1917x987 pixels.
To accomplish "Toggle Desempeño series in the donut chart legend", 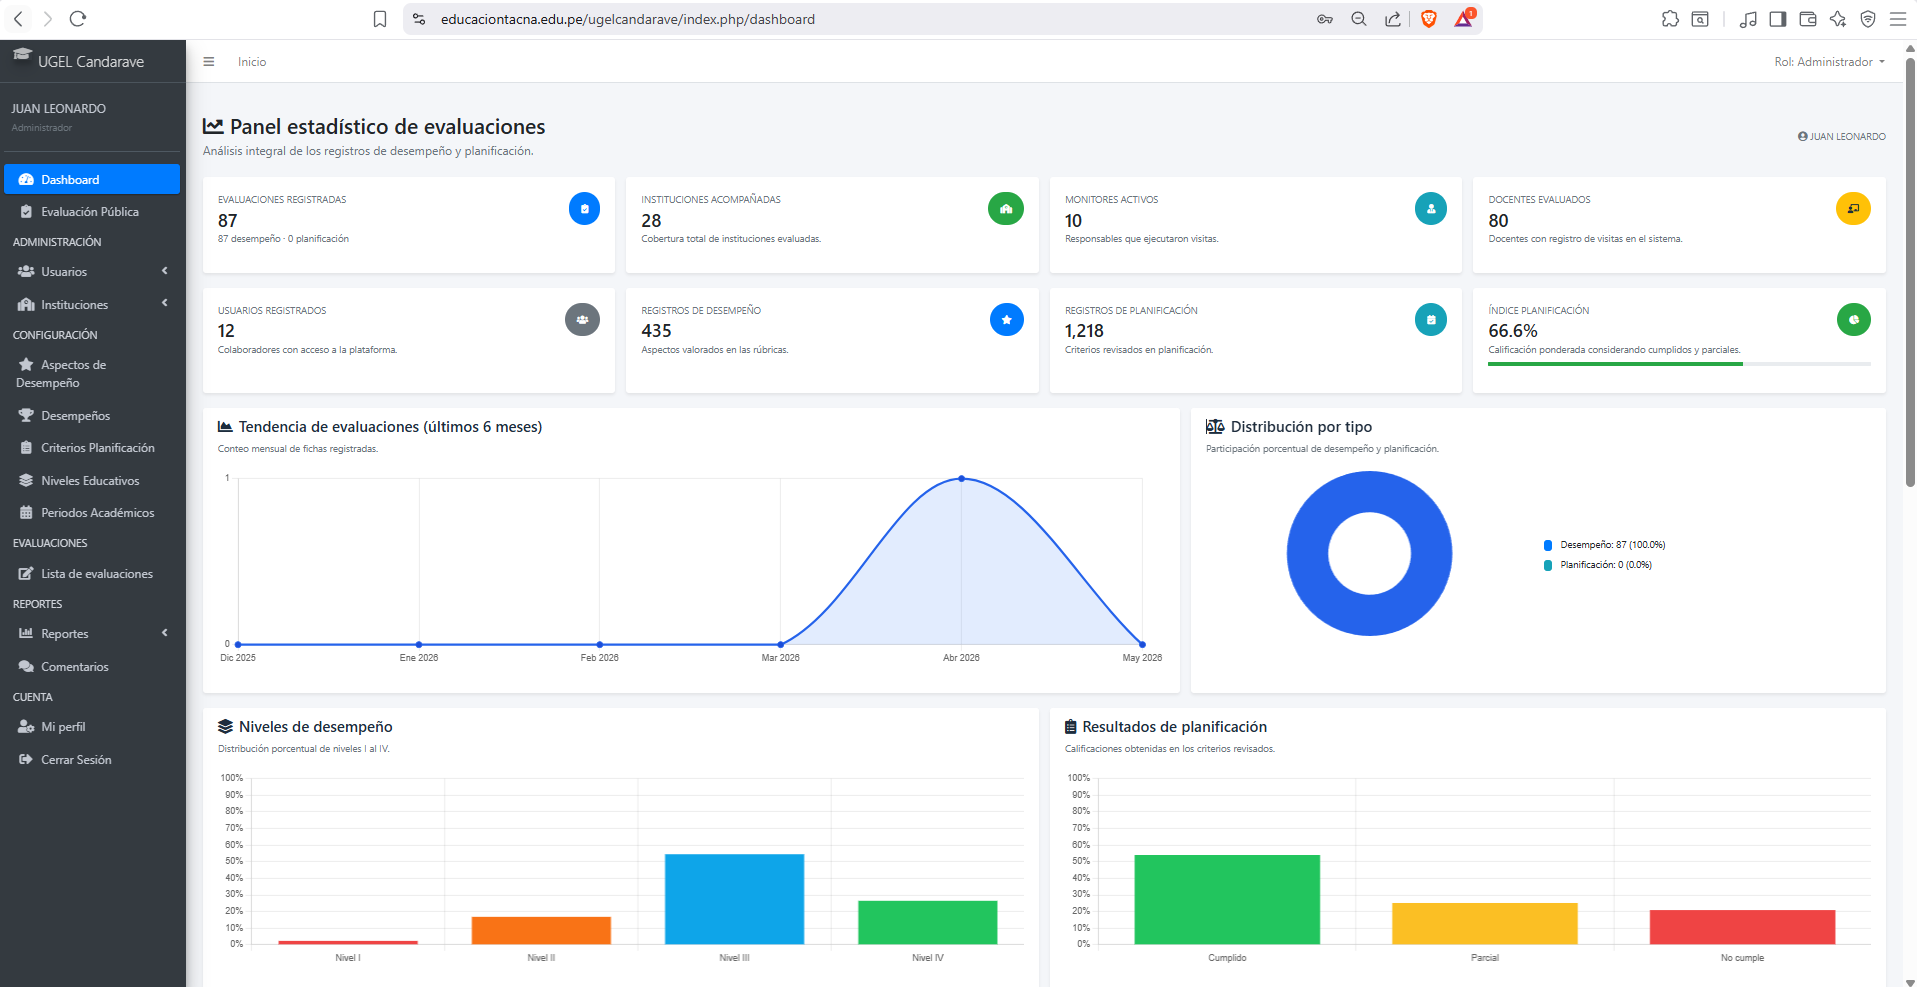I will tap(1604, 545).
